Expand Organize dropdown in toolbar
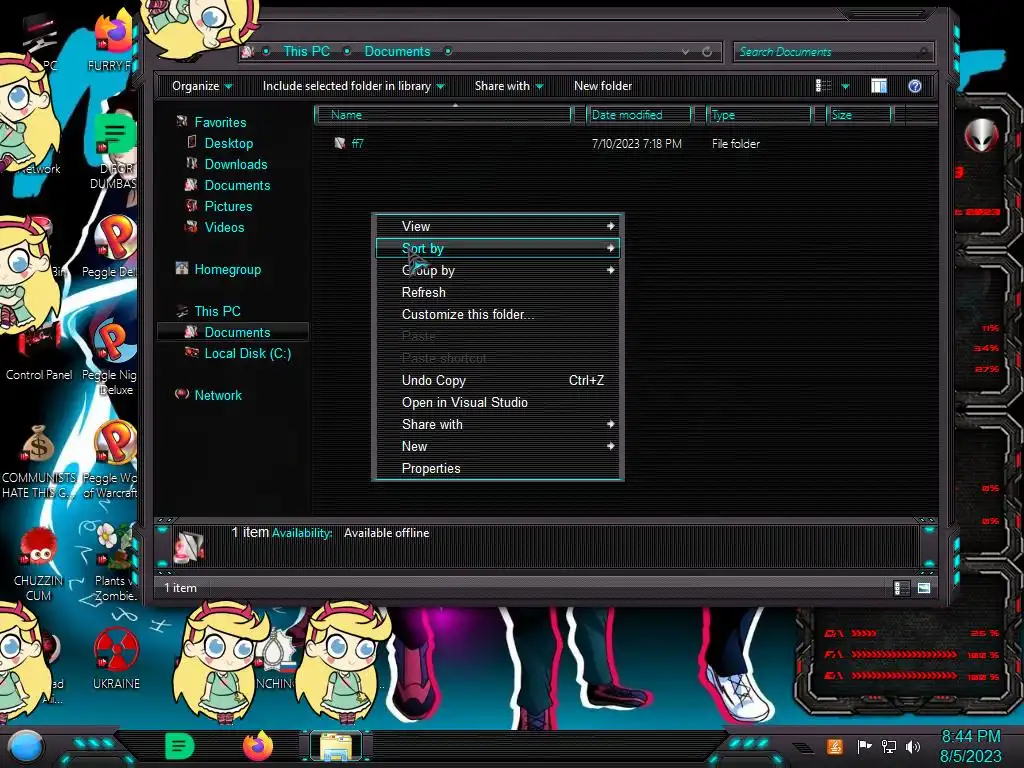1024x768 pixels. click(x=202, y=86)
